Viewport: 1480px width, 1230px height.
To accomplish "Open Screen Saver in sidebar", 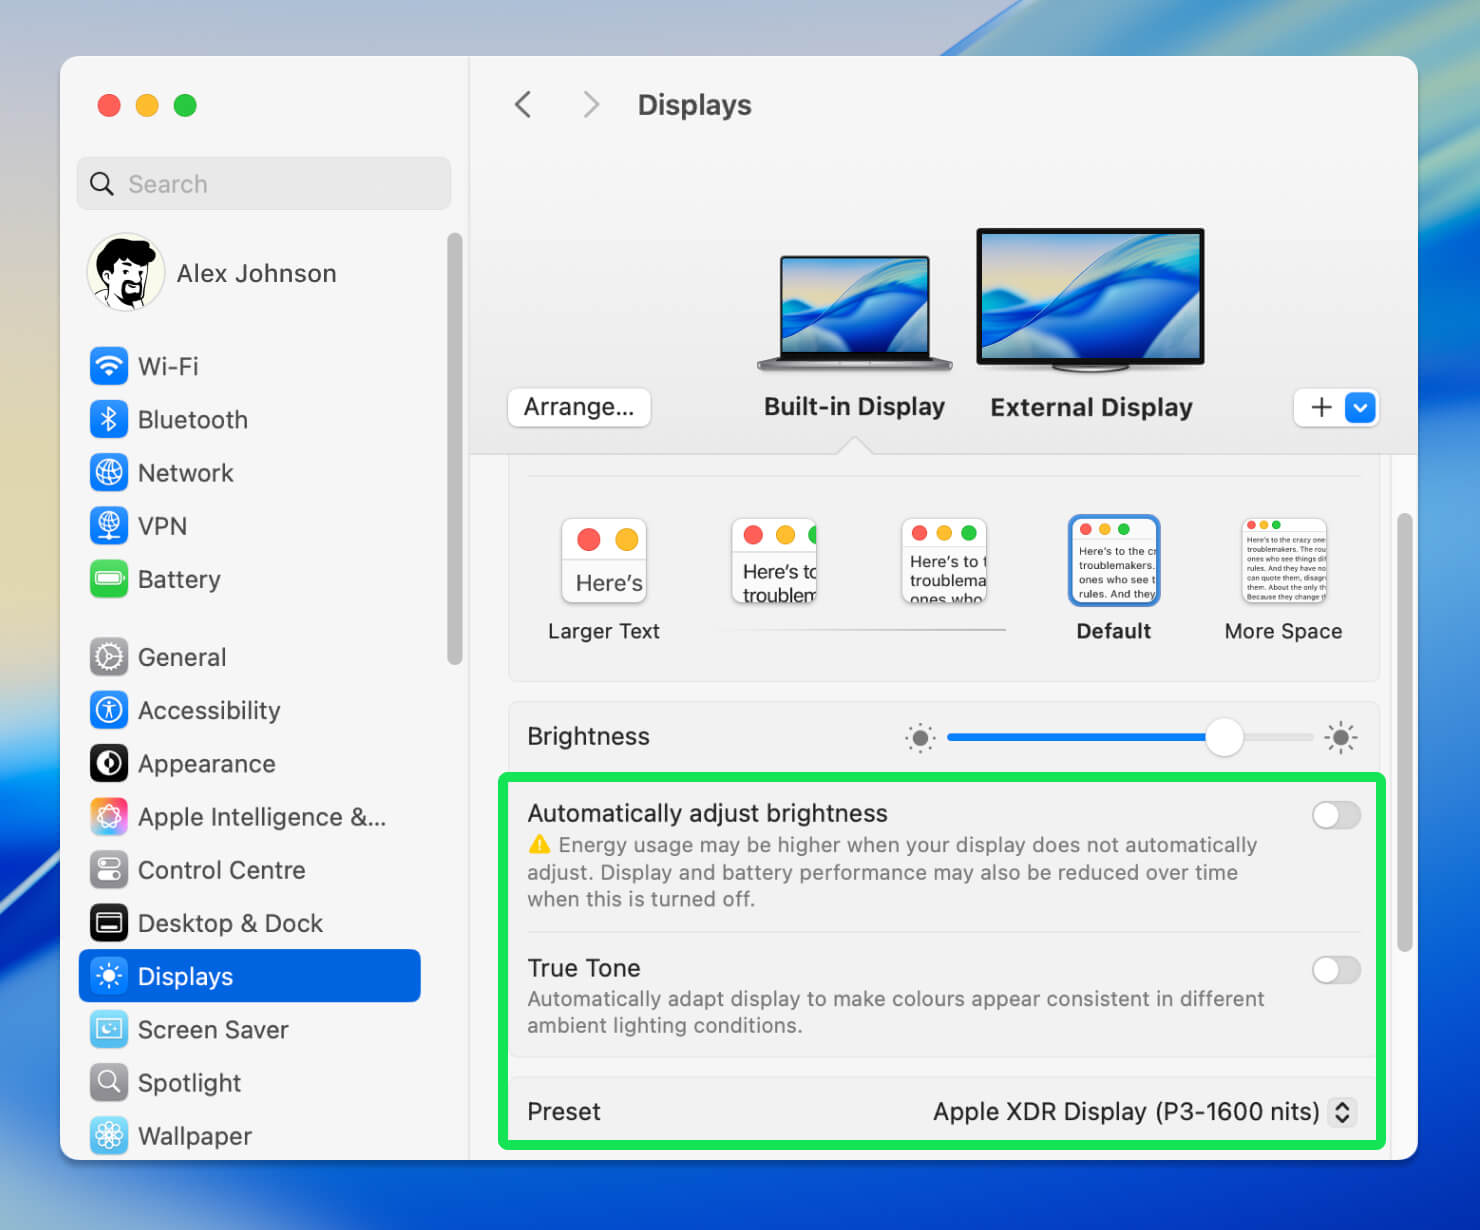I will (x=249, y=1029).
